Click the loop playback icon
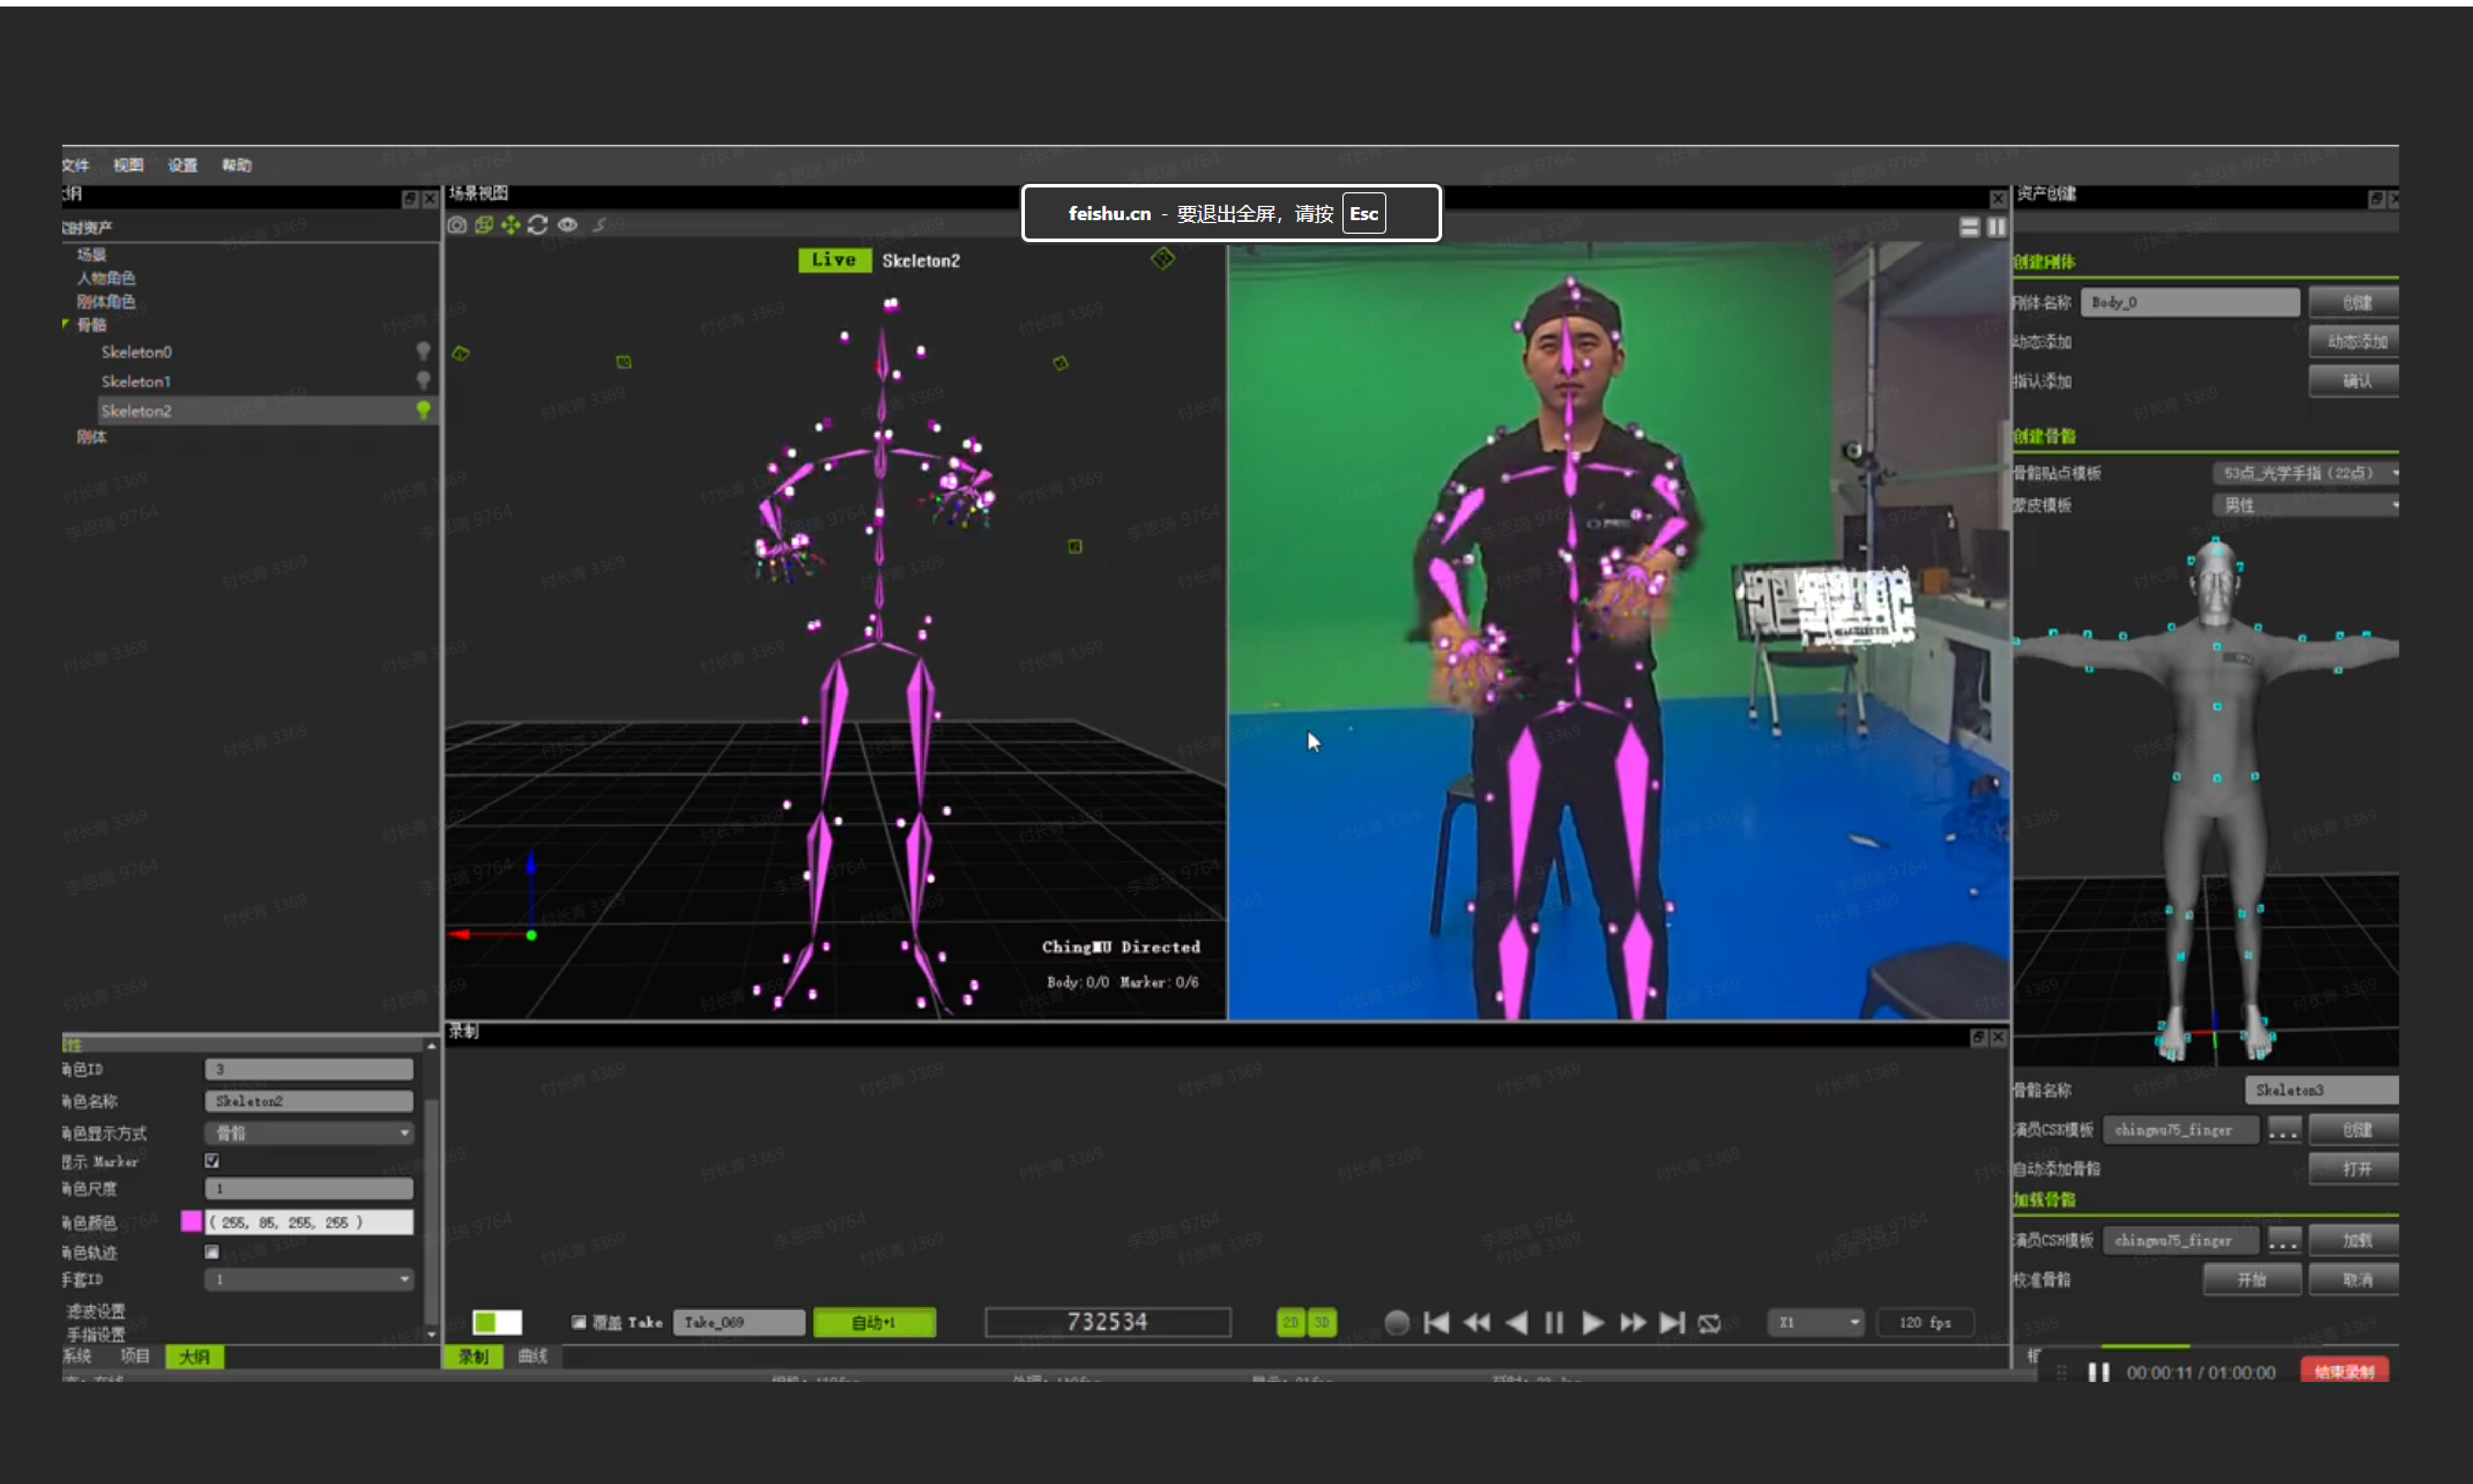2473x1484 pixels. [x=1709, y=1323]
